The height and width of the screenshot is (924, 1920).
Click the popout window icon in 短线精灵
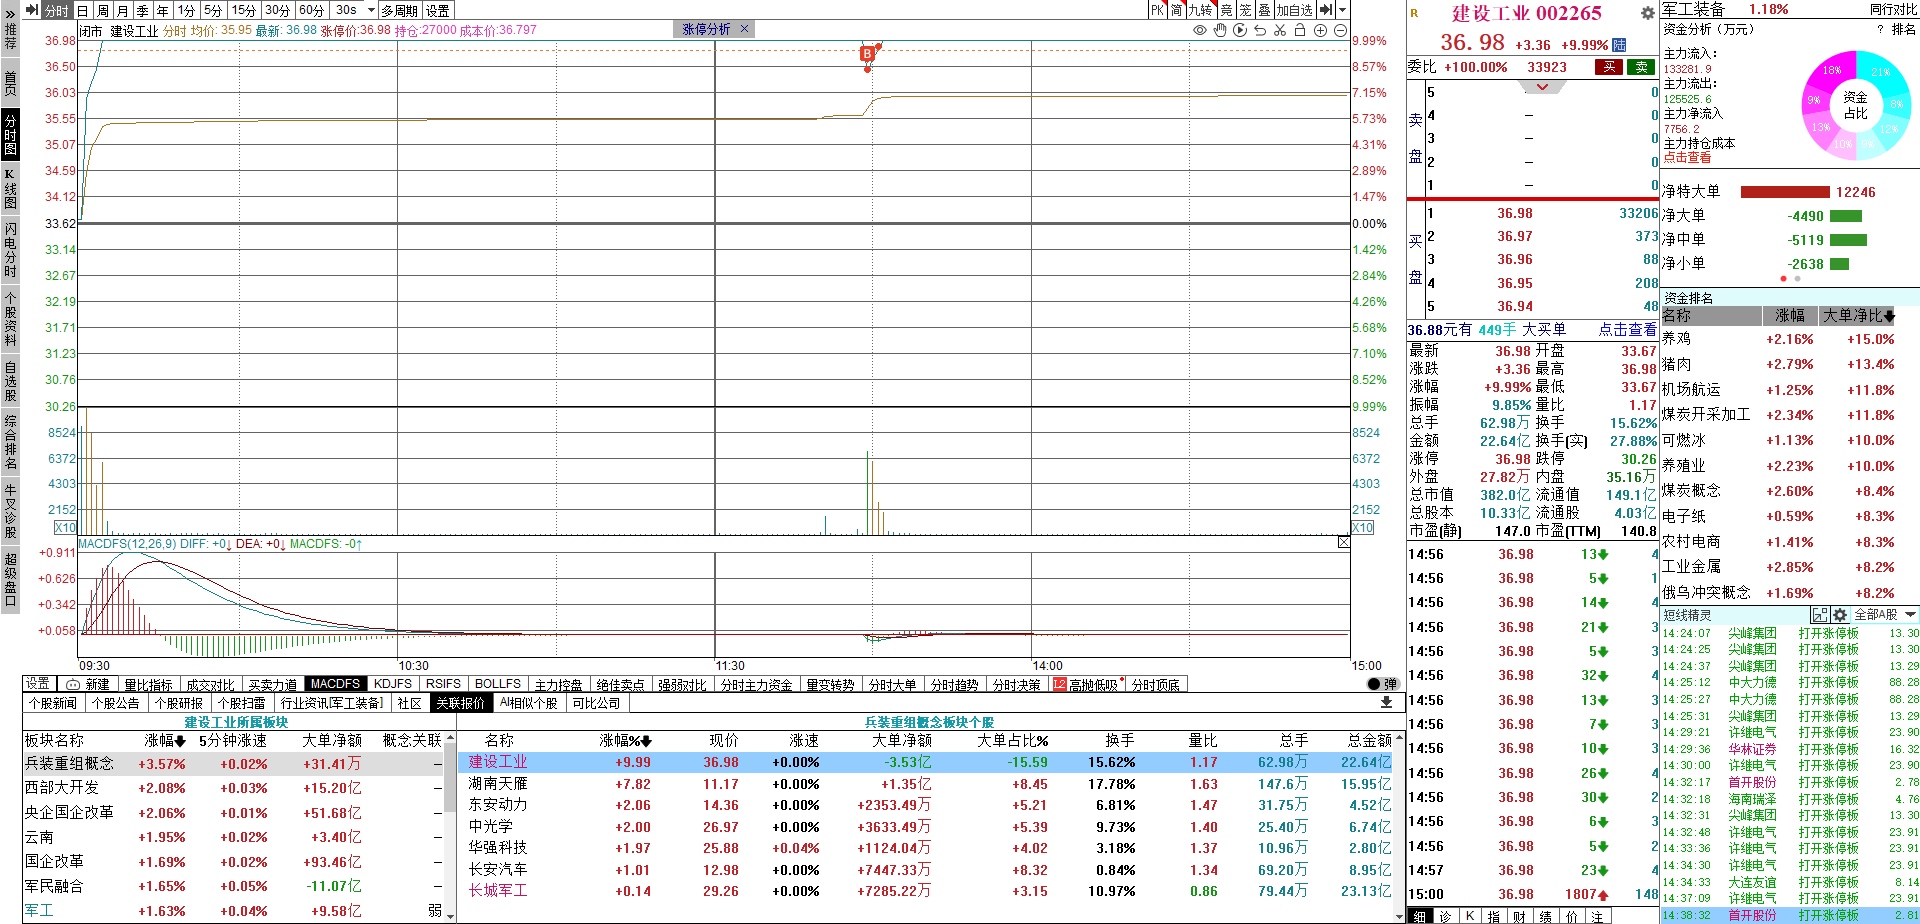click(x=1819, y=615)
